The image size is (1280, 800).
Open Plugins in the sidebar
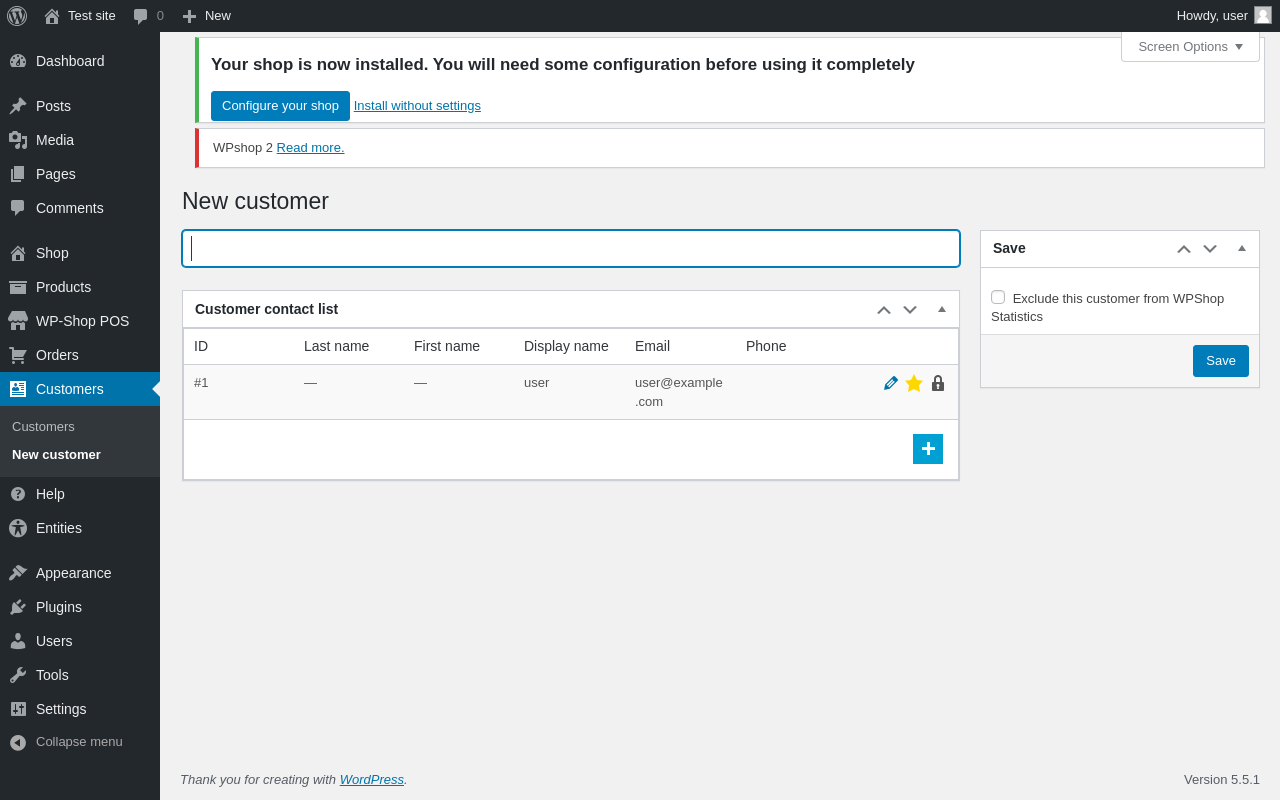point(80,607)
